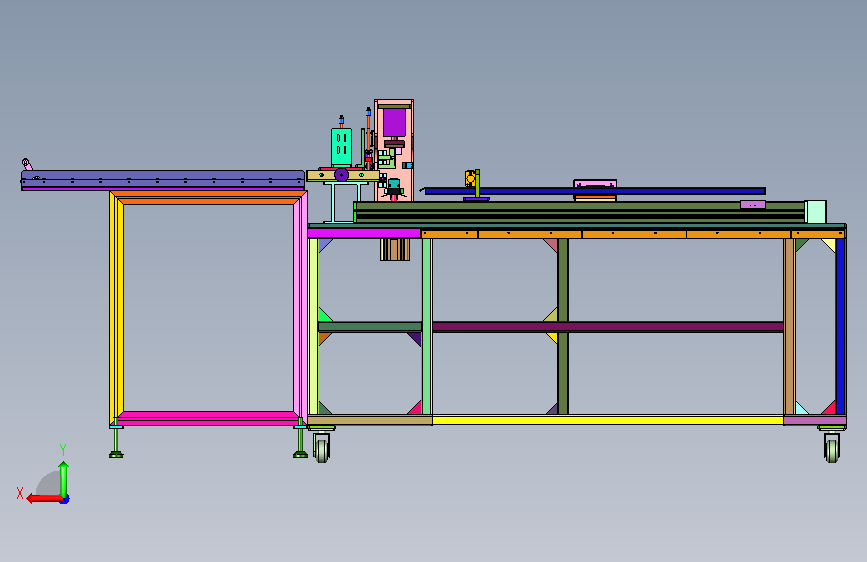This screenshot has width=867, height=562.
Task: Select the pale yellow-green leg on the main frame's left
Action: click(x=313, y=326)
